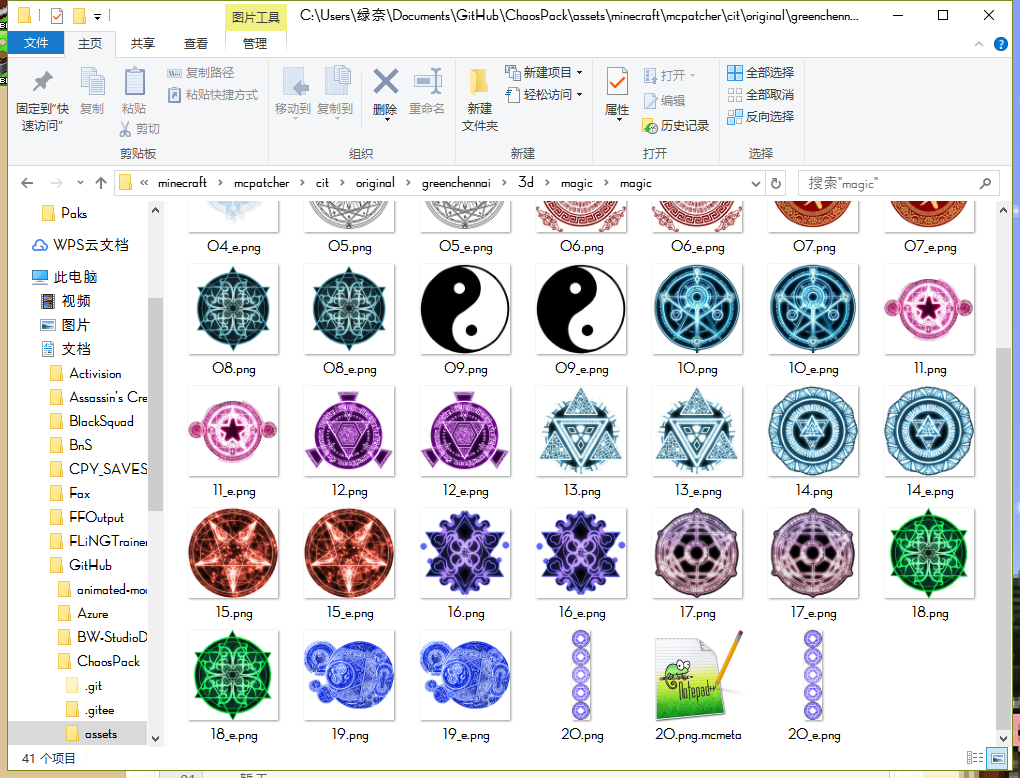1020x778 pixels.
Task: Click Select All (全部选择)
Action: tap(760, 72)
